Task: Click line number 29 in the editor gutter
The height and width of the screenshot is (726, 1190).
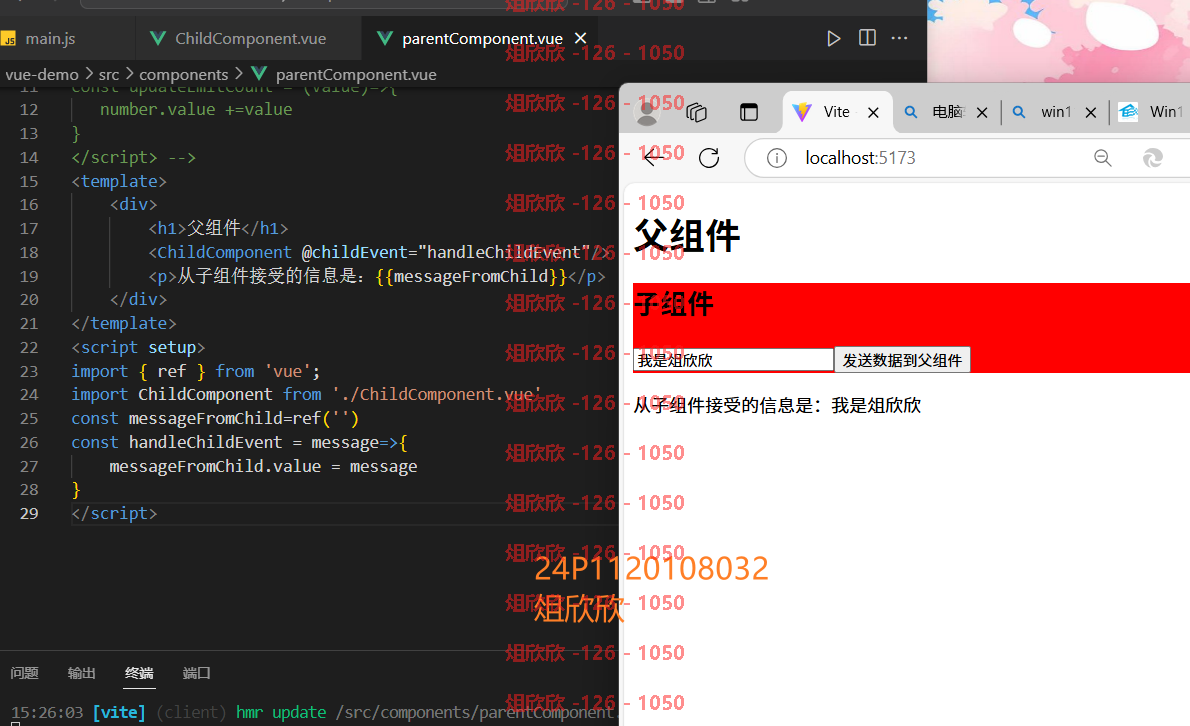Action: click(x=29, y=514)
